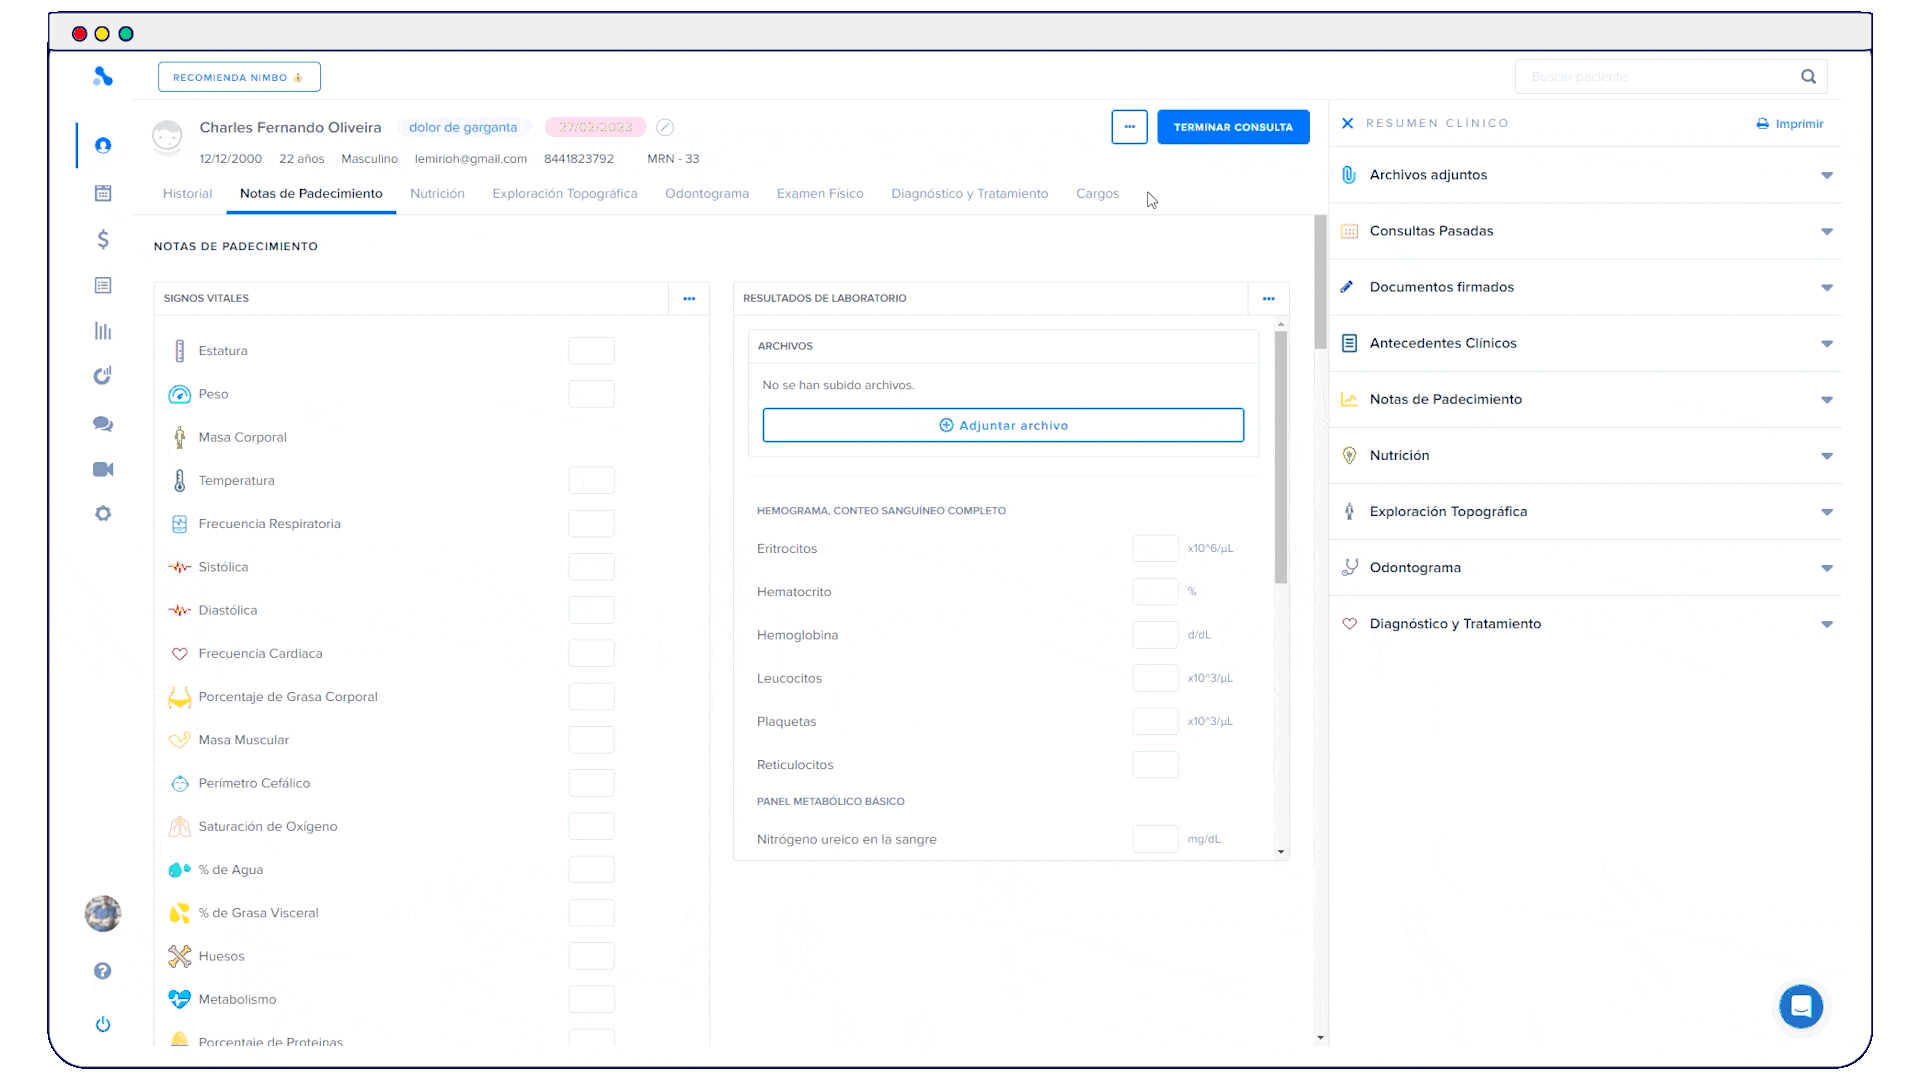The height and width of the screenshot is (1080, 1920).
Task: Open Signos Vitales options menu
Action: [689, 298]
